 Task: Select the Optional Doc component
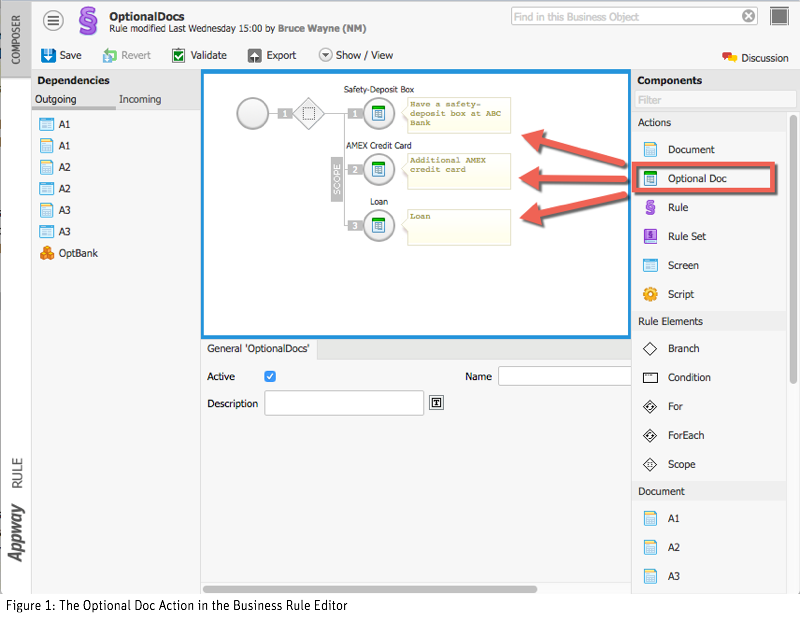tap(697, 179)
